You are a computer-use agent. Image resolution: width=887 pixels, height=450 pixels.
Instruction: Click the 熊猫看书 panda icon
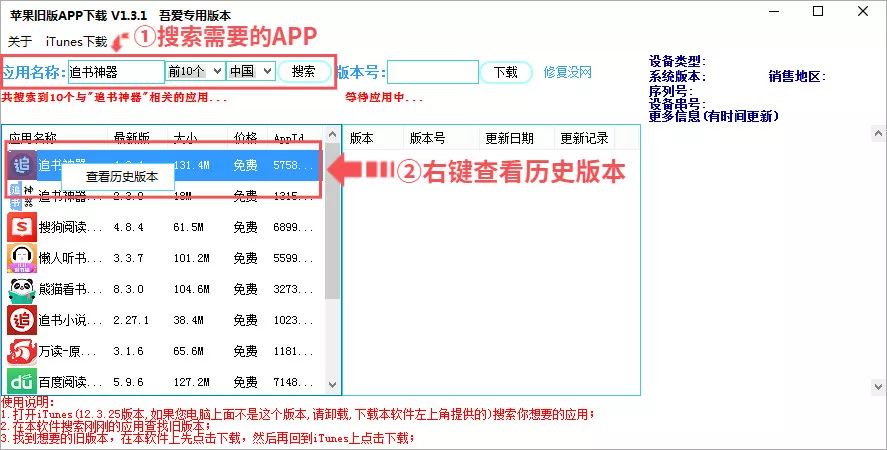[21, 289]
